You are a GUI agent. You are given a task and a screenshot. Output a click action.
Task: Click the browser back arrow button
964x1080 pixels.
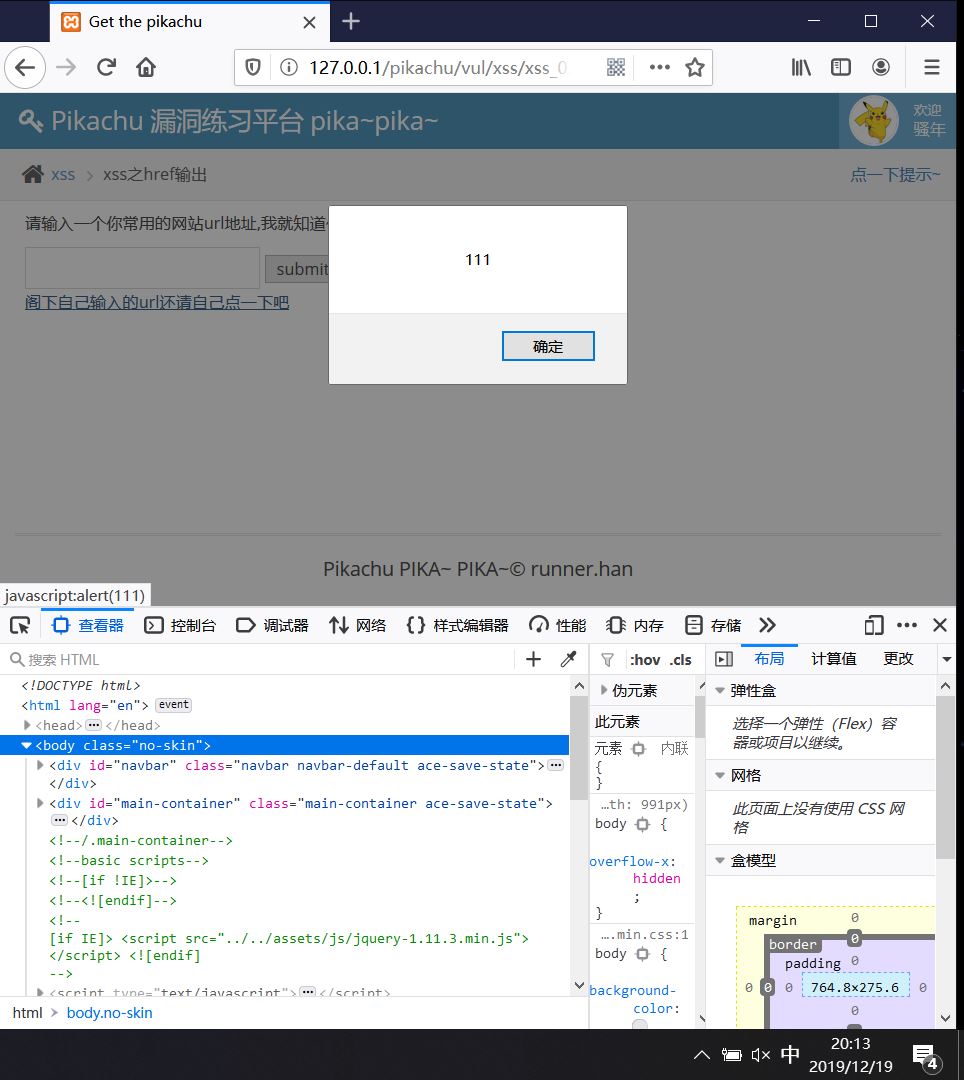coord(25,68)
